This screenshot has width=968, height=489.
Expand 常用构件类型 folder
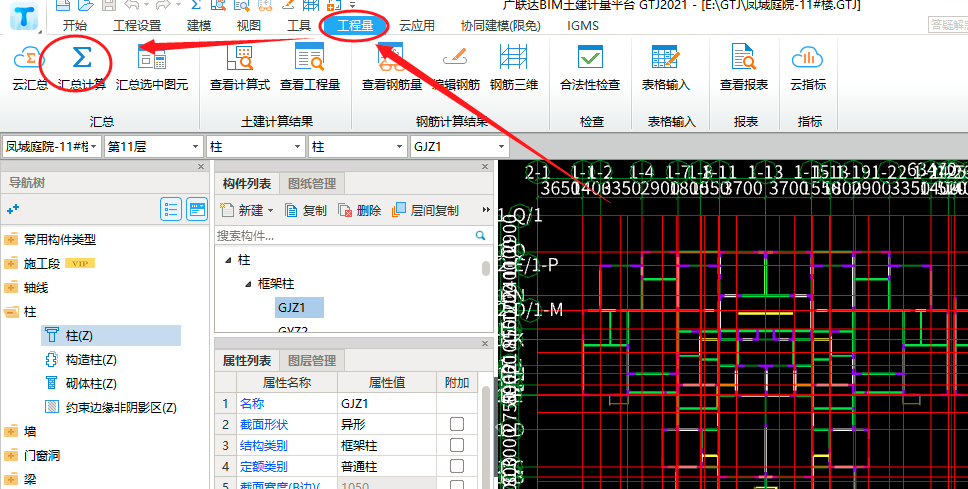10,239
